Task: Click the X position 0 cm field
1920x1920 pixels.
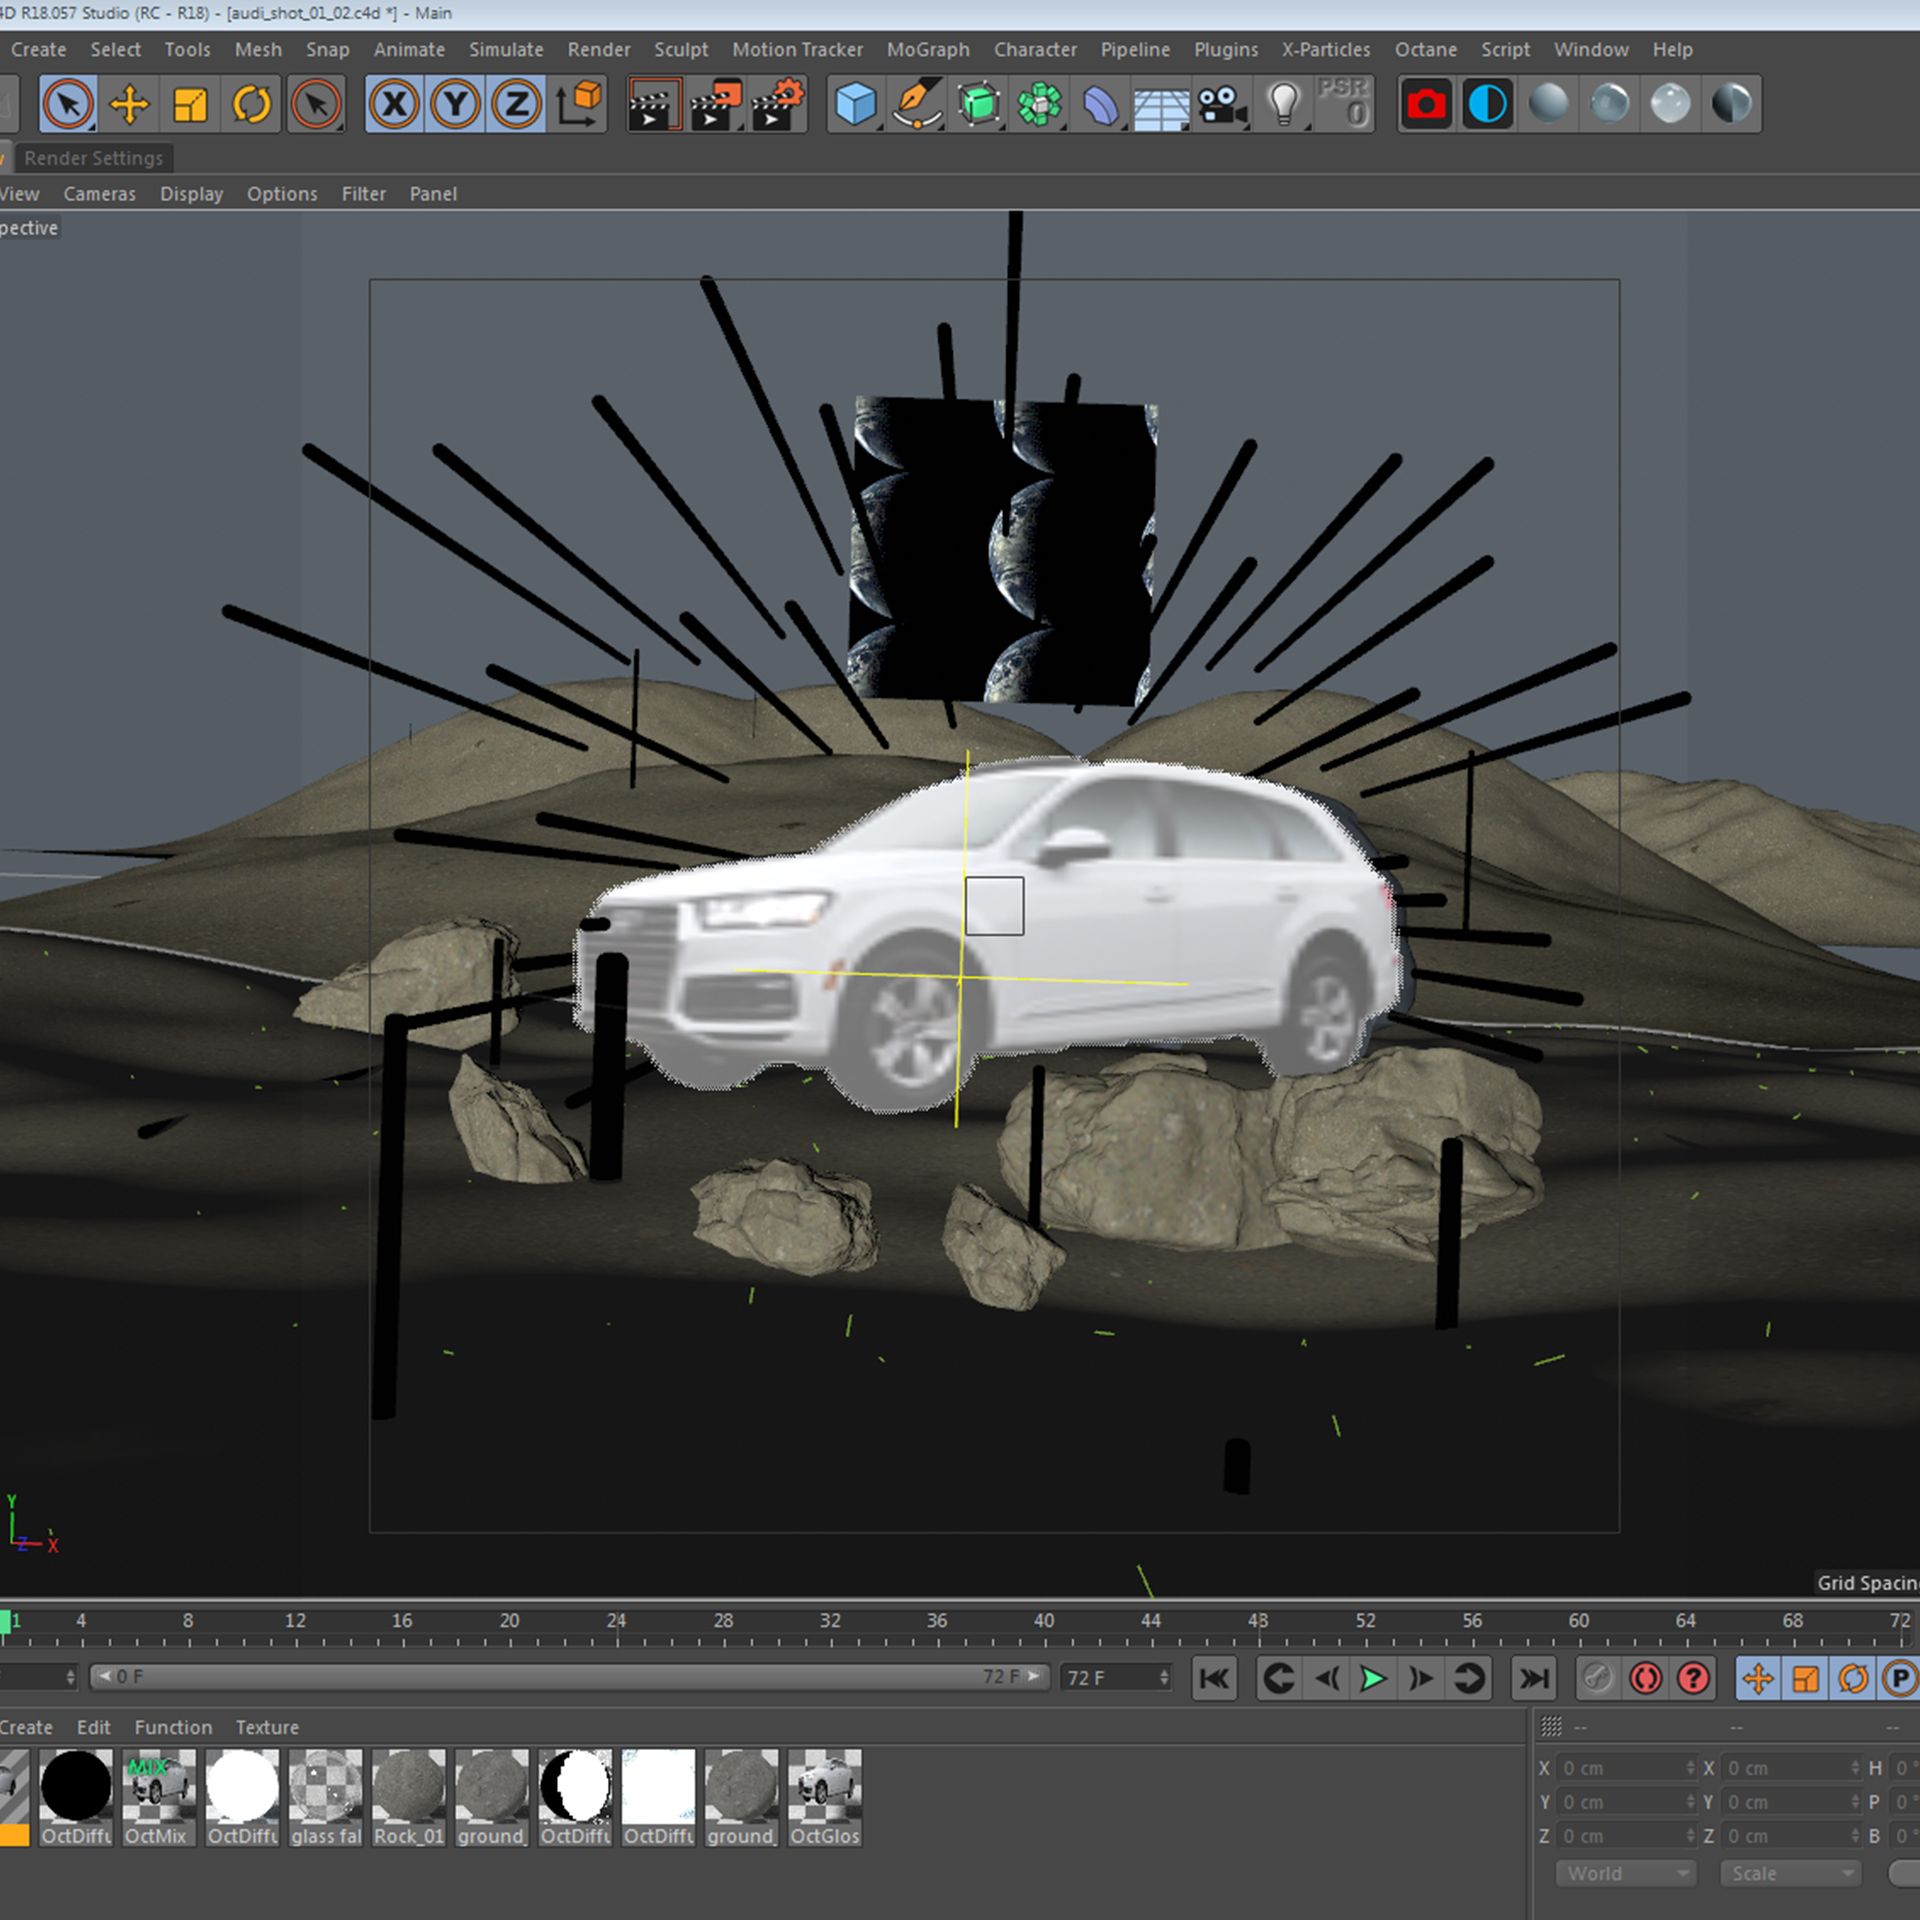Action: coord(1627,1768)
